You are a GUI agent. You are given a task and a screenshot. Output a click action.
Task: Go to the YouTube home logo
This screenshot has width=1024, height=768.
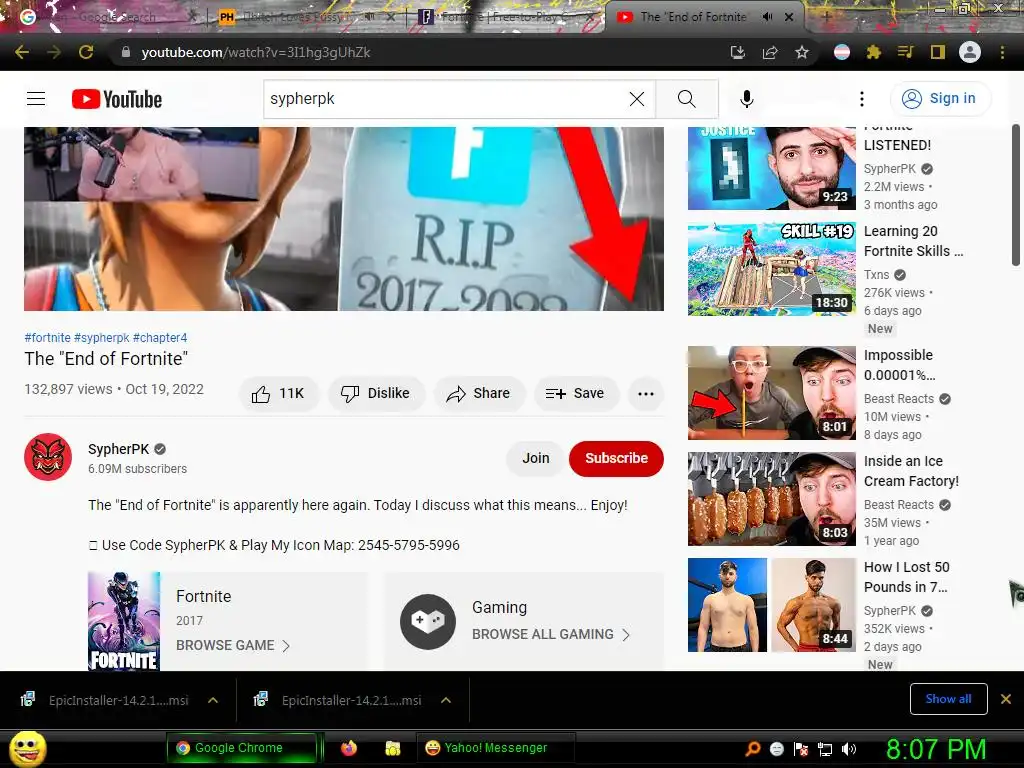117,99
